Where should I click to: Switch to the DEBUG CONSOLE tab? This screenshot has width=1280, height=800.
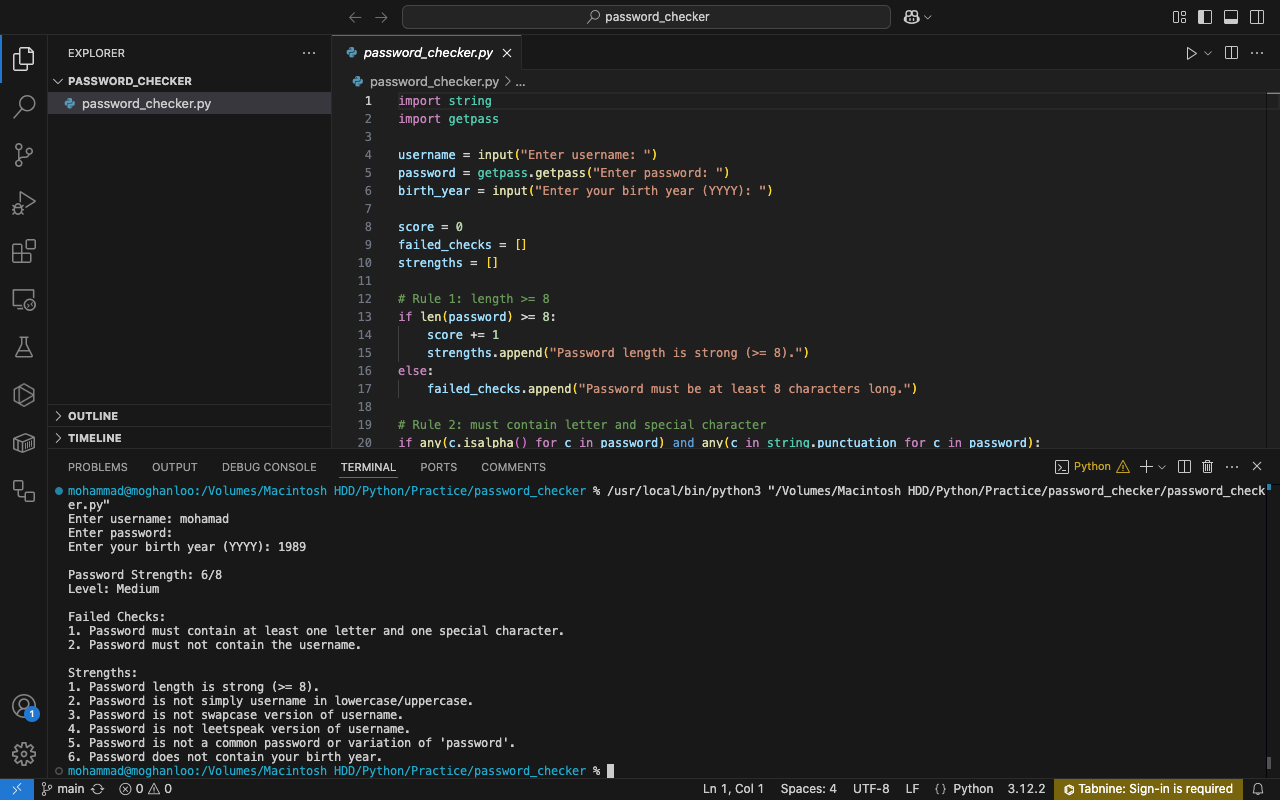pyautogui.click(x=269, y=467)
